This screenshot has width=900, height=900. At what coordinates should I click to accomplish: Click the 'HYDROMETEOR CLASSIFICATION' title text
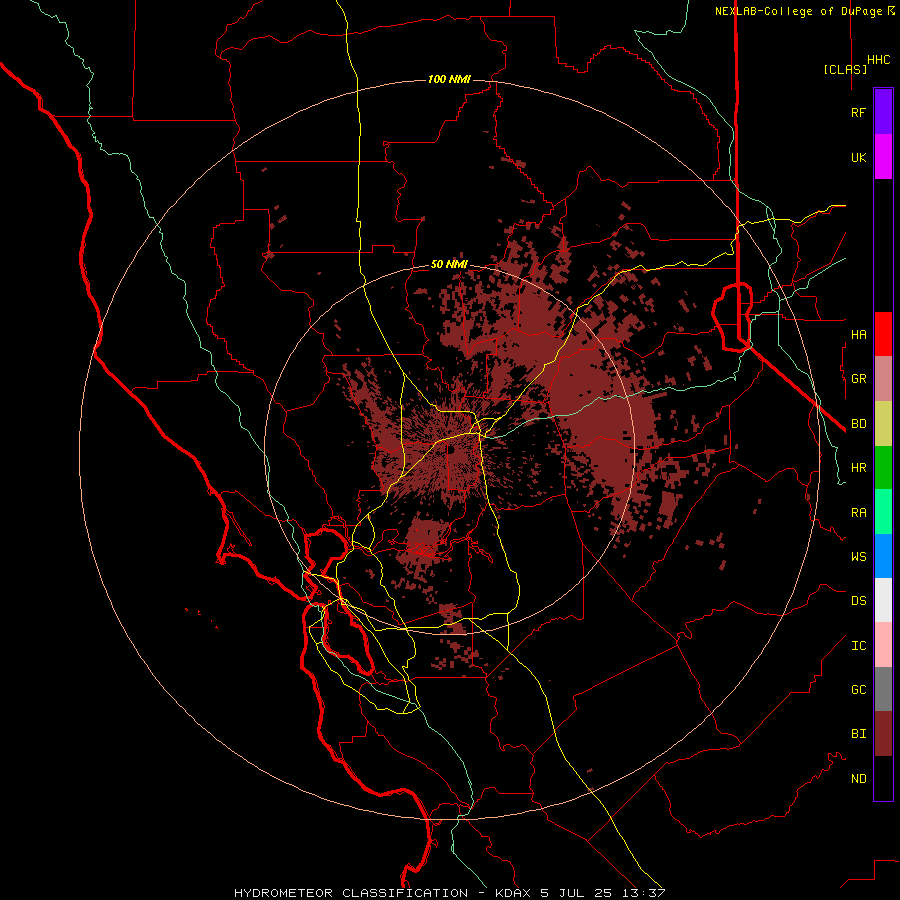pos(351,893)
